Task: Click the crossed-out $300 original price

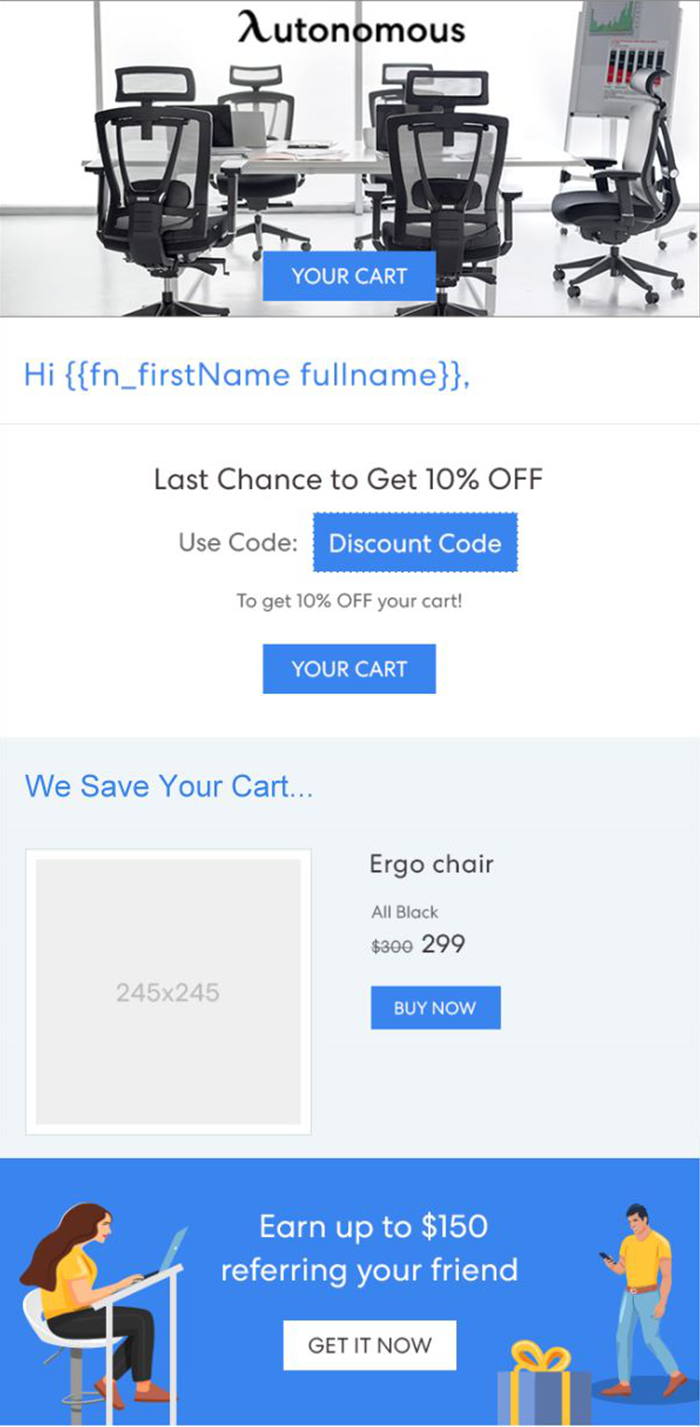Action: point(391,946)
